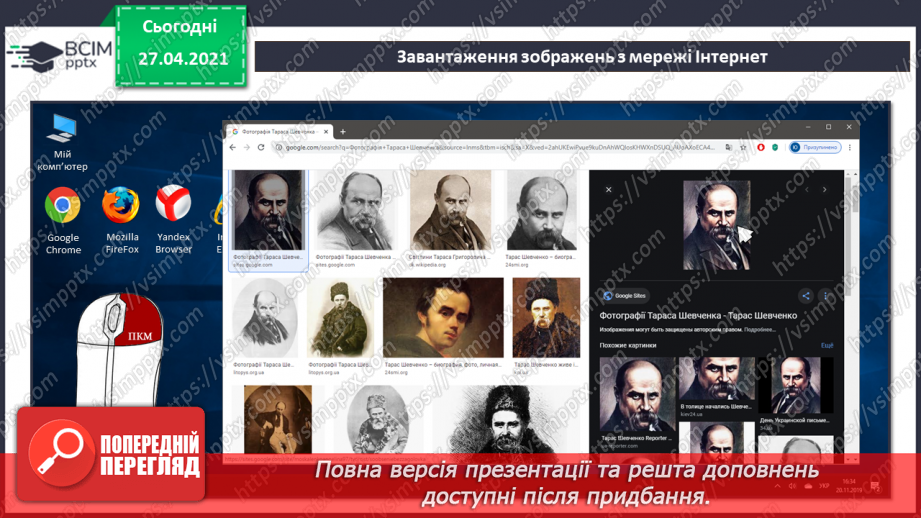Open Тарас Шевченко живе і... portrait result
The width and height of the screenshot is (921, 518).
(546, 318)
